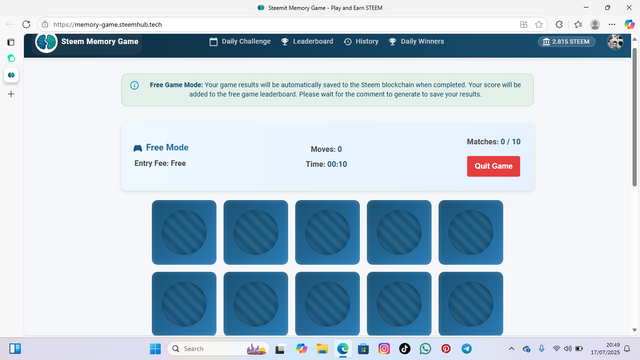Flip the second card in the top row

pos(256,232)
